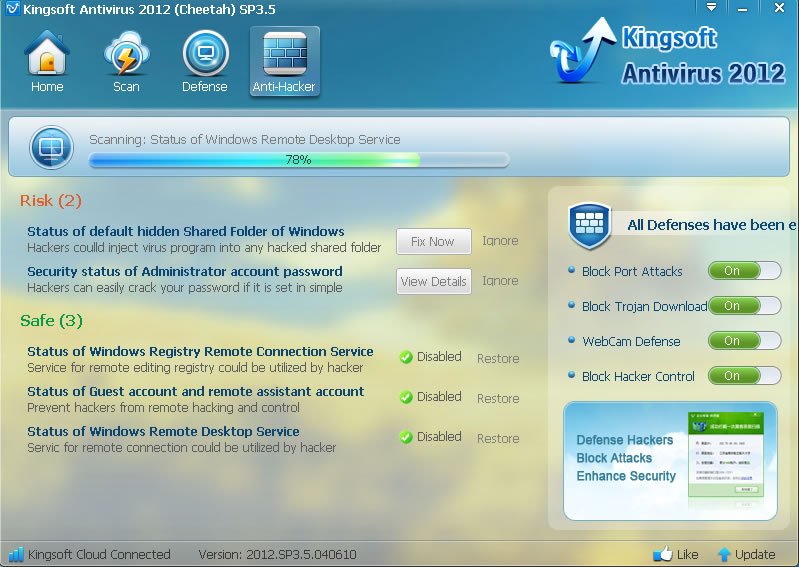This screenshot has height=567, width=799.
Task: Click 'Security status of Administrator account password'
Action: tap(185, 271)
